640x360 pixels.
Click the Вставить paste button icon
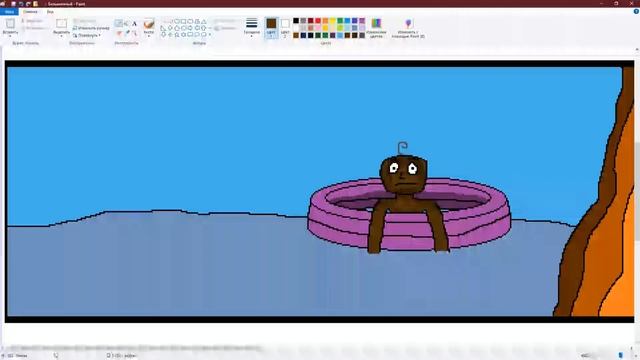coord(10,24)
